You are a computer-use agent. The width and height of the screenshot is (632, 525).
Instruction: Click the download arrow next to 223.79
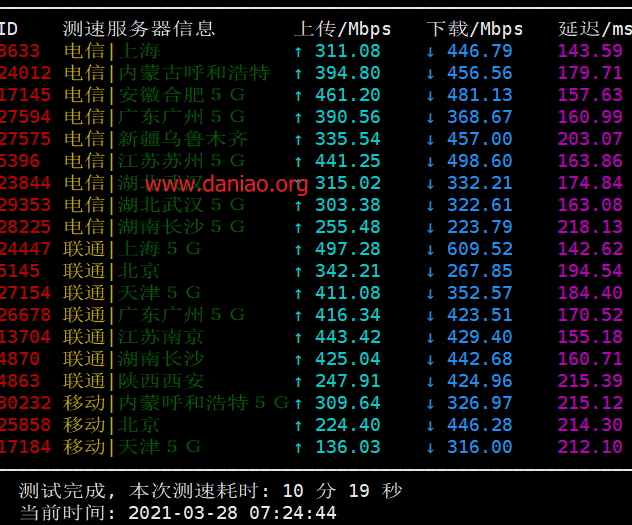[x=430, y=228]
